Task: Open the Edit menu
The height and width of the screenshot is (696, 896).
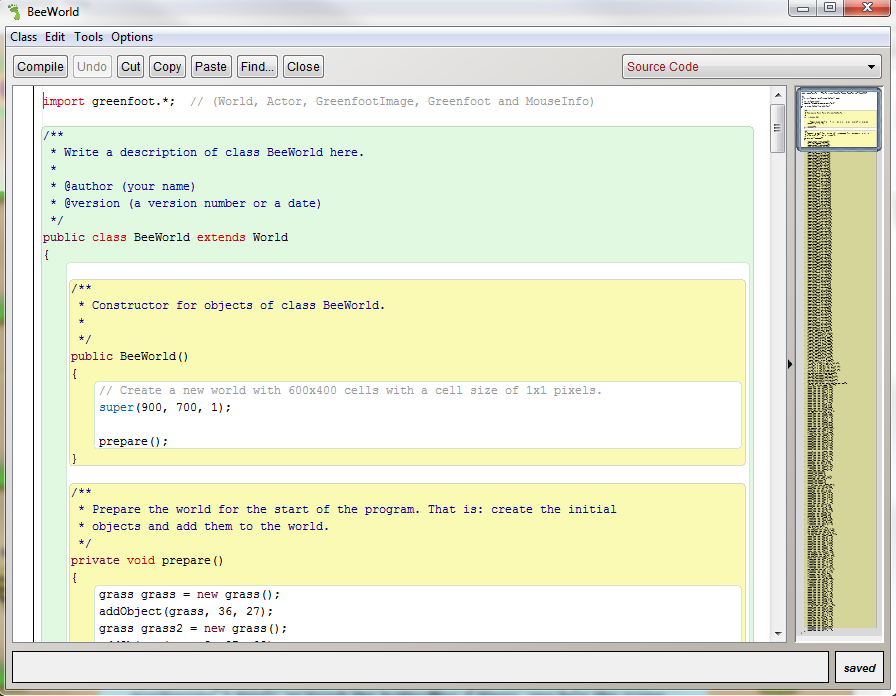Action: coord(55,37)
